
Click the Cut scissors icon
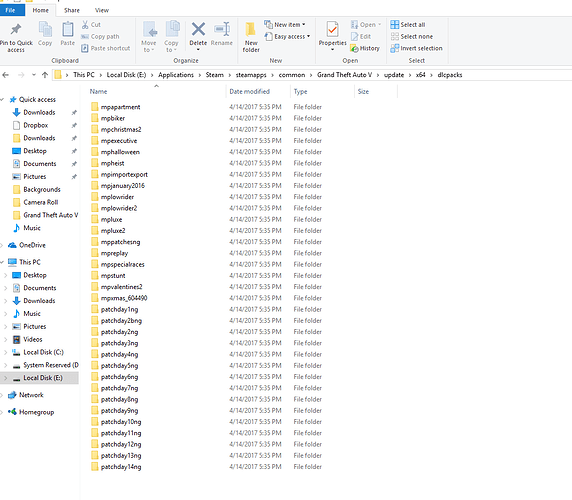click(x=85, y=25)
